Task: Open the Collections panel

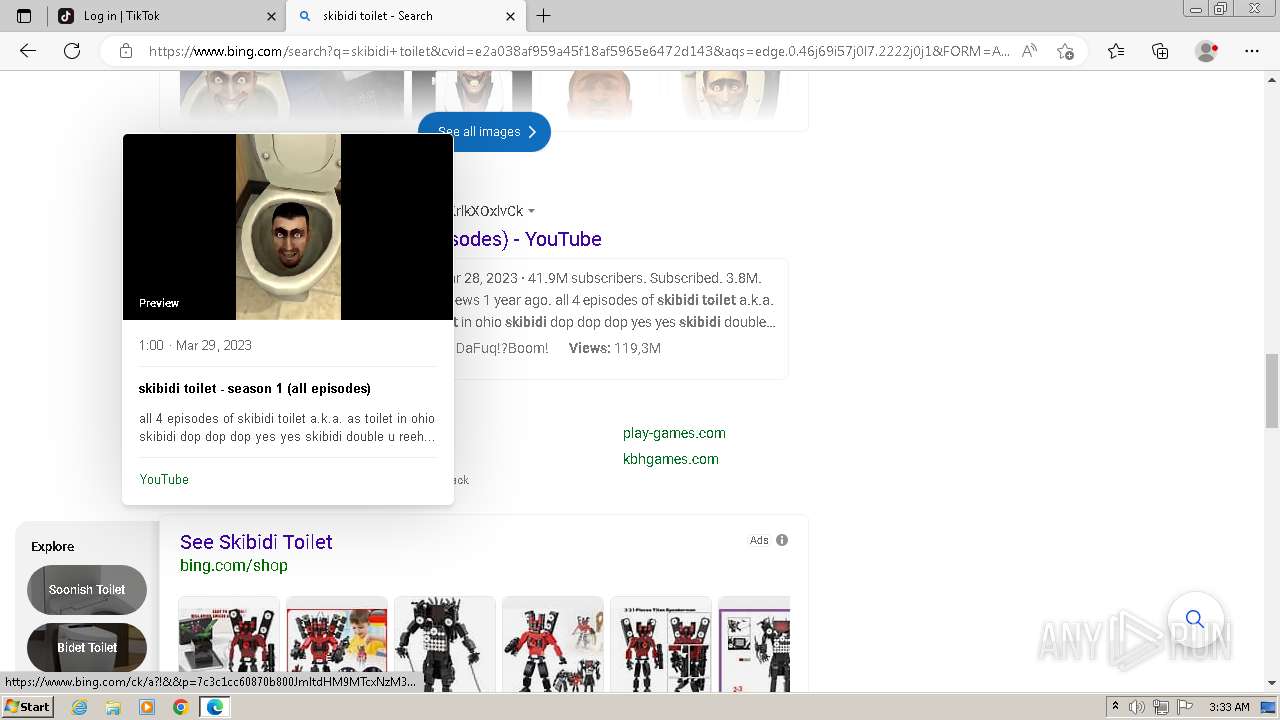Action: coord(1160,51)
